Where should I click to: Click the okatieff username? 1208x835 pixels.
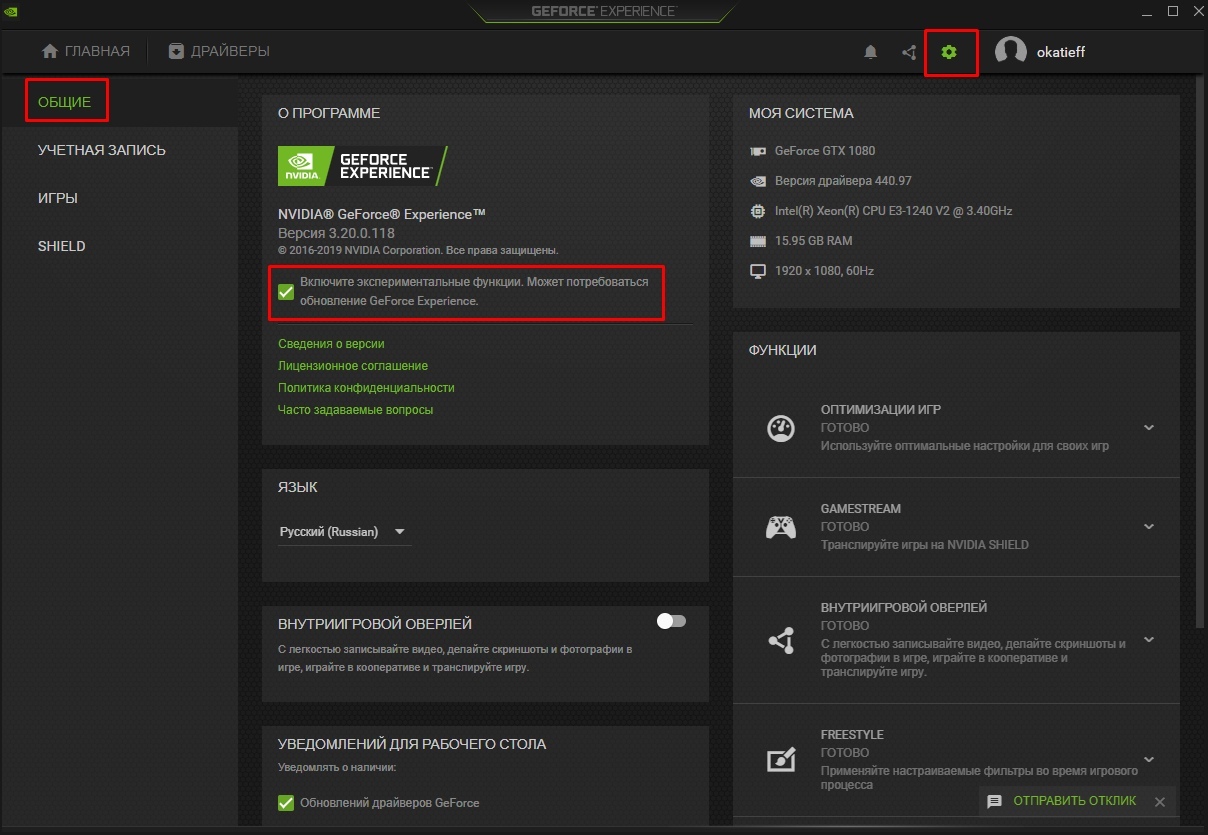pos(1061,52)
